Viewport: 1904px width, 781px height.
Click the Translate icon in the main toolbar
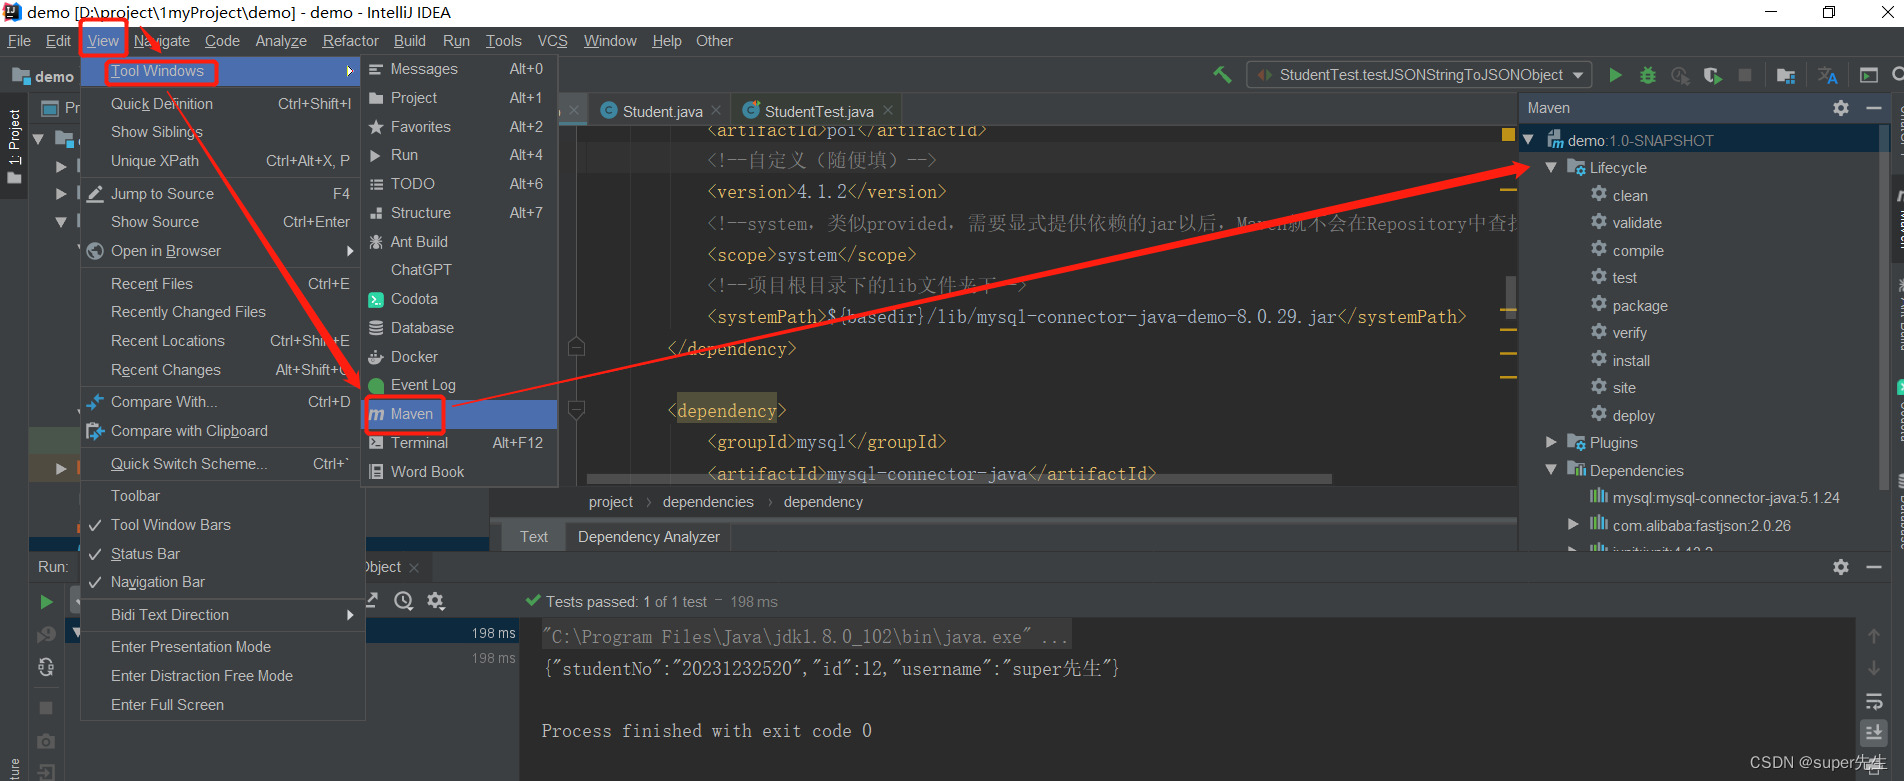click(x=1828, y=75)
